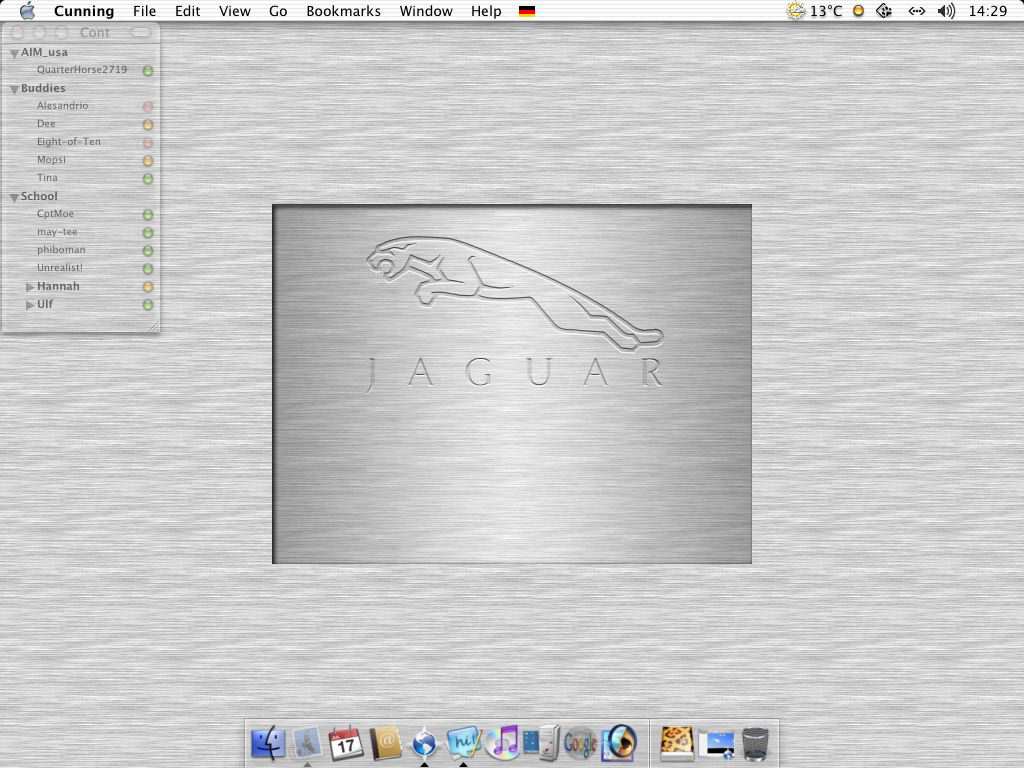
Task: Open the Apple menu
Action: point(27,10)
